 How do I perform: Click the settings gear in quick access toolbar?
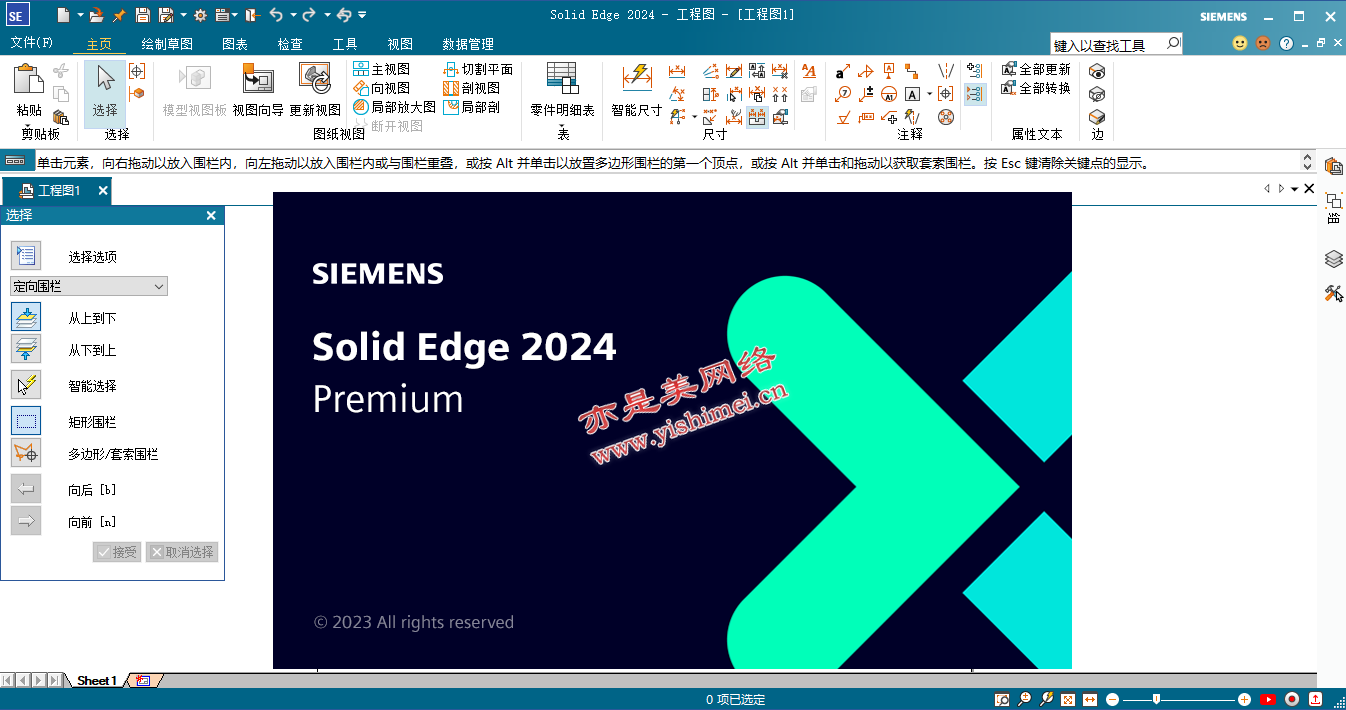(200, 15)
